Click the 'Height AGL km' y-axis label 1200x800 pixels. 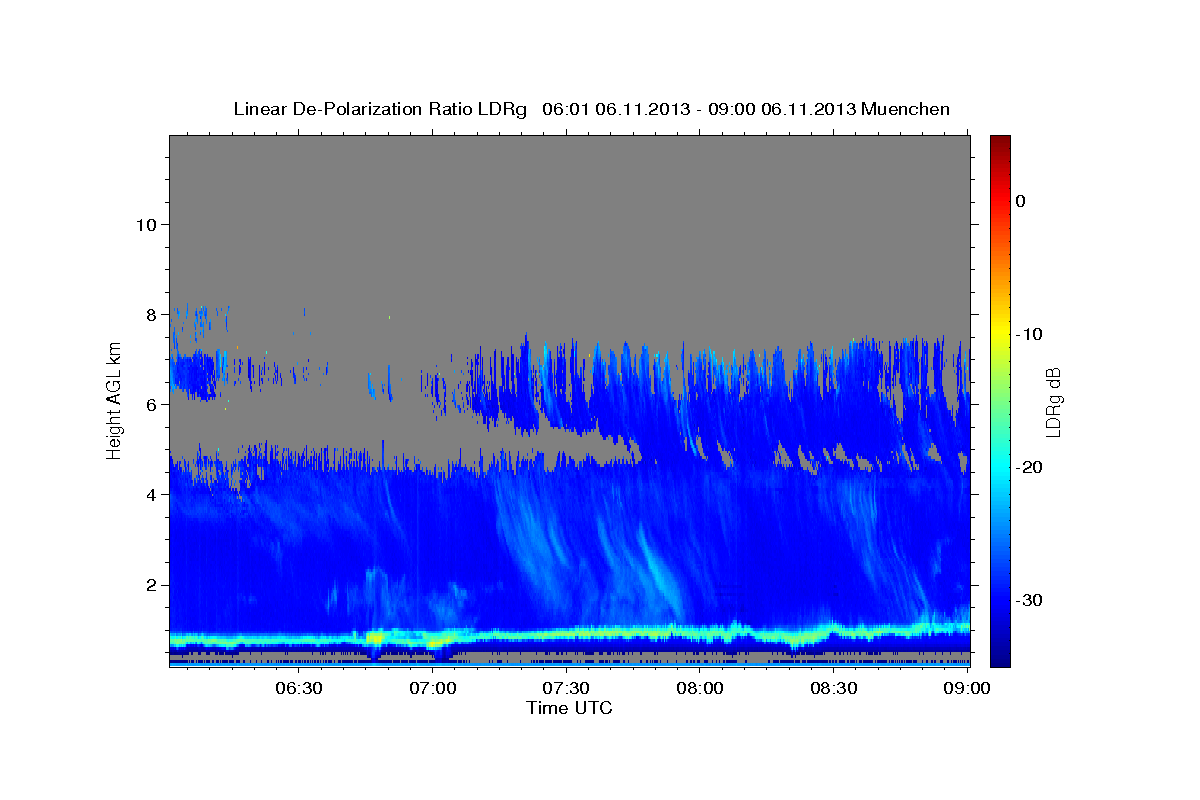115,401
